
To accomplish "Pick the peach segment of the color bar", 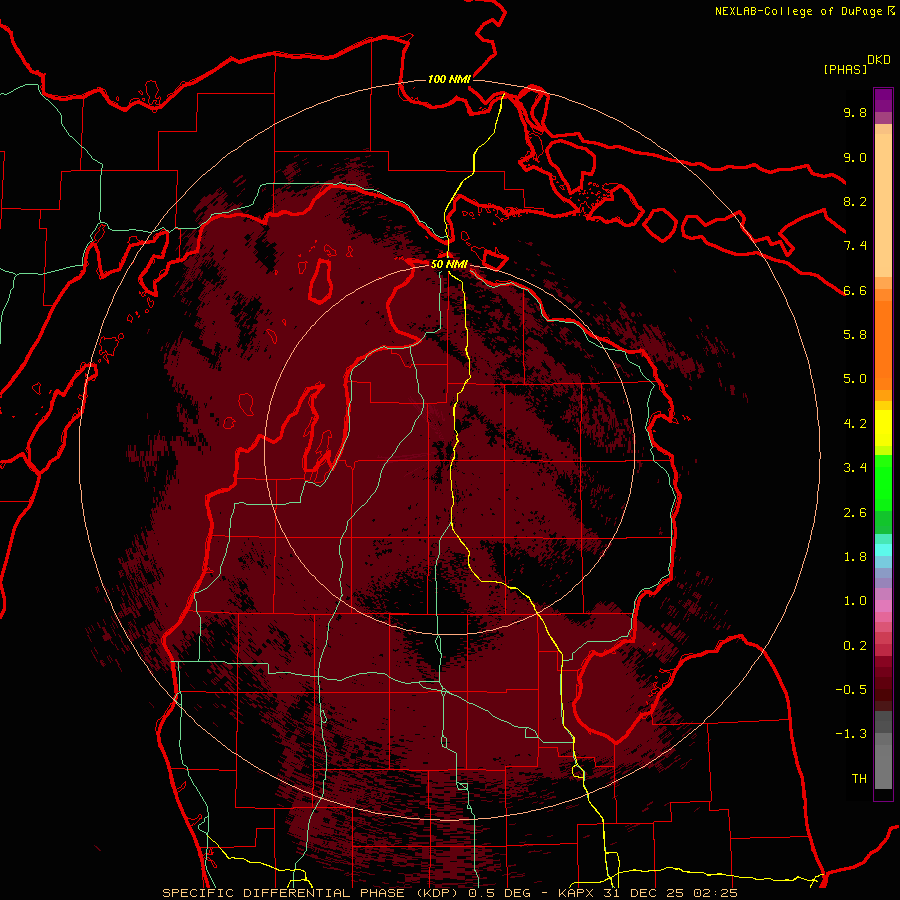I will pyautogui.click(x=883, y=207).
